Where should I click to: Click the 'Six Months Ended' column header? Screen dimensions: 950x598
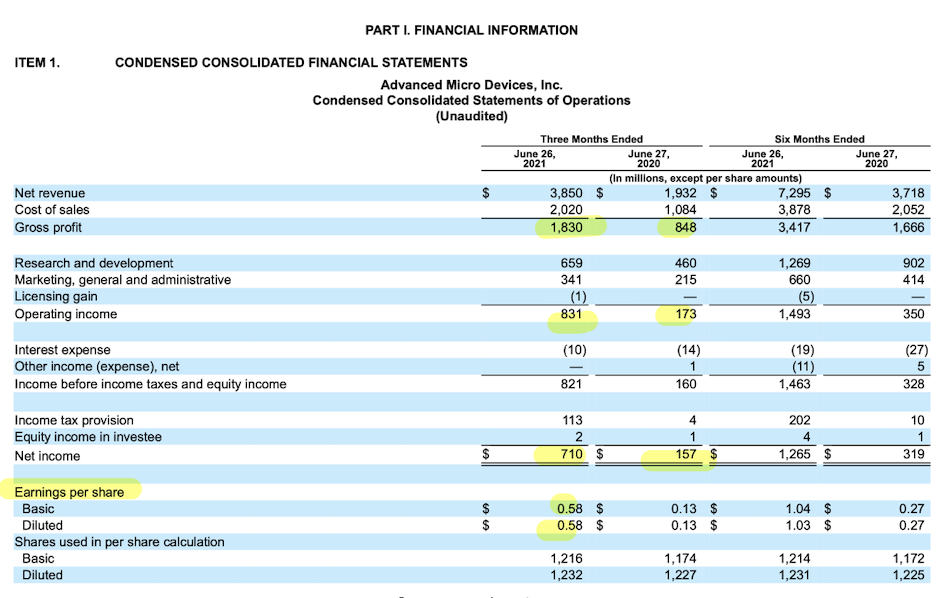(x=819, y=139)
